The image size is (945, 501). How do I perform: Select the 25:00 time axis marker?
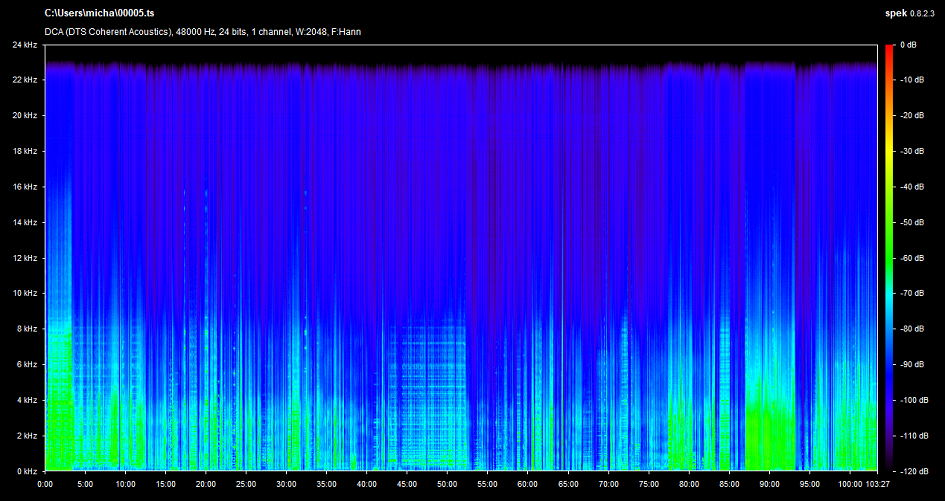(x=246, y=485)
